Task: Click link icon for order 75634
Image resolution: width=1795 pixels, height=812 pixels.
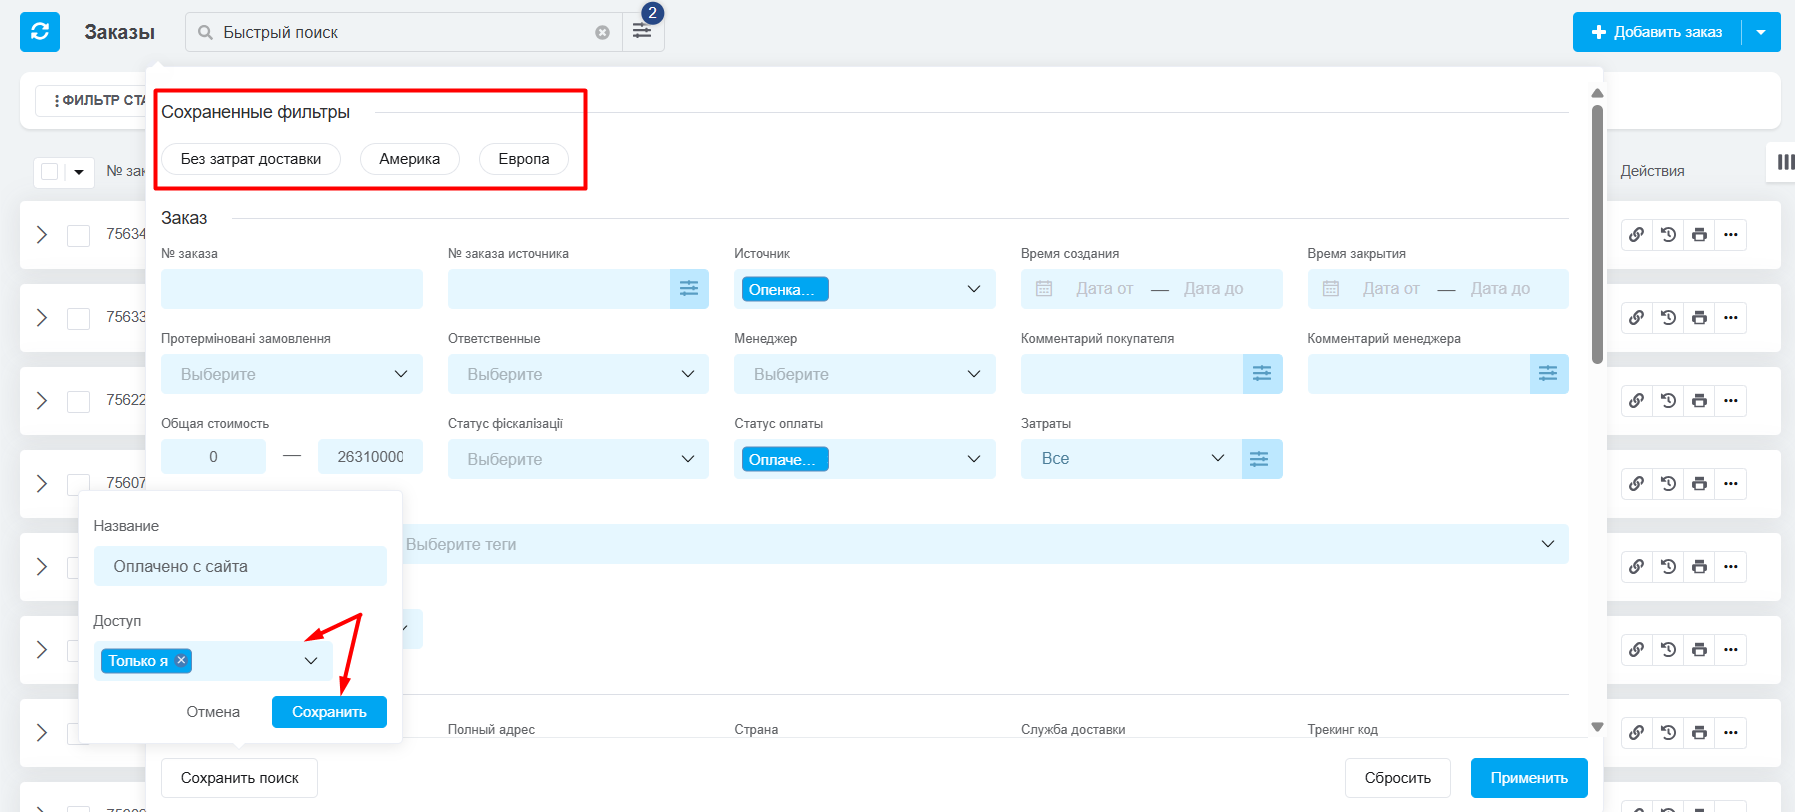Action: pos(1636,235)
